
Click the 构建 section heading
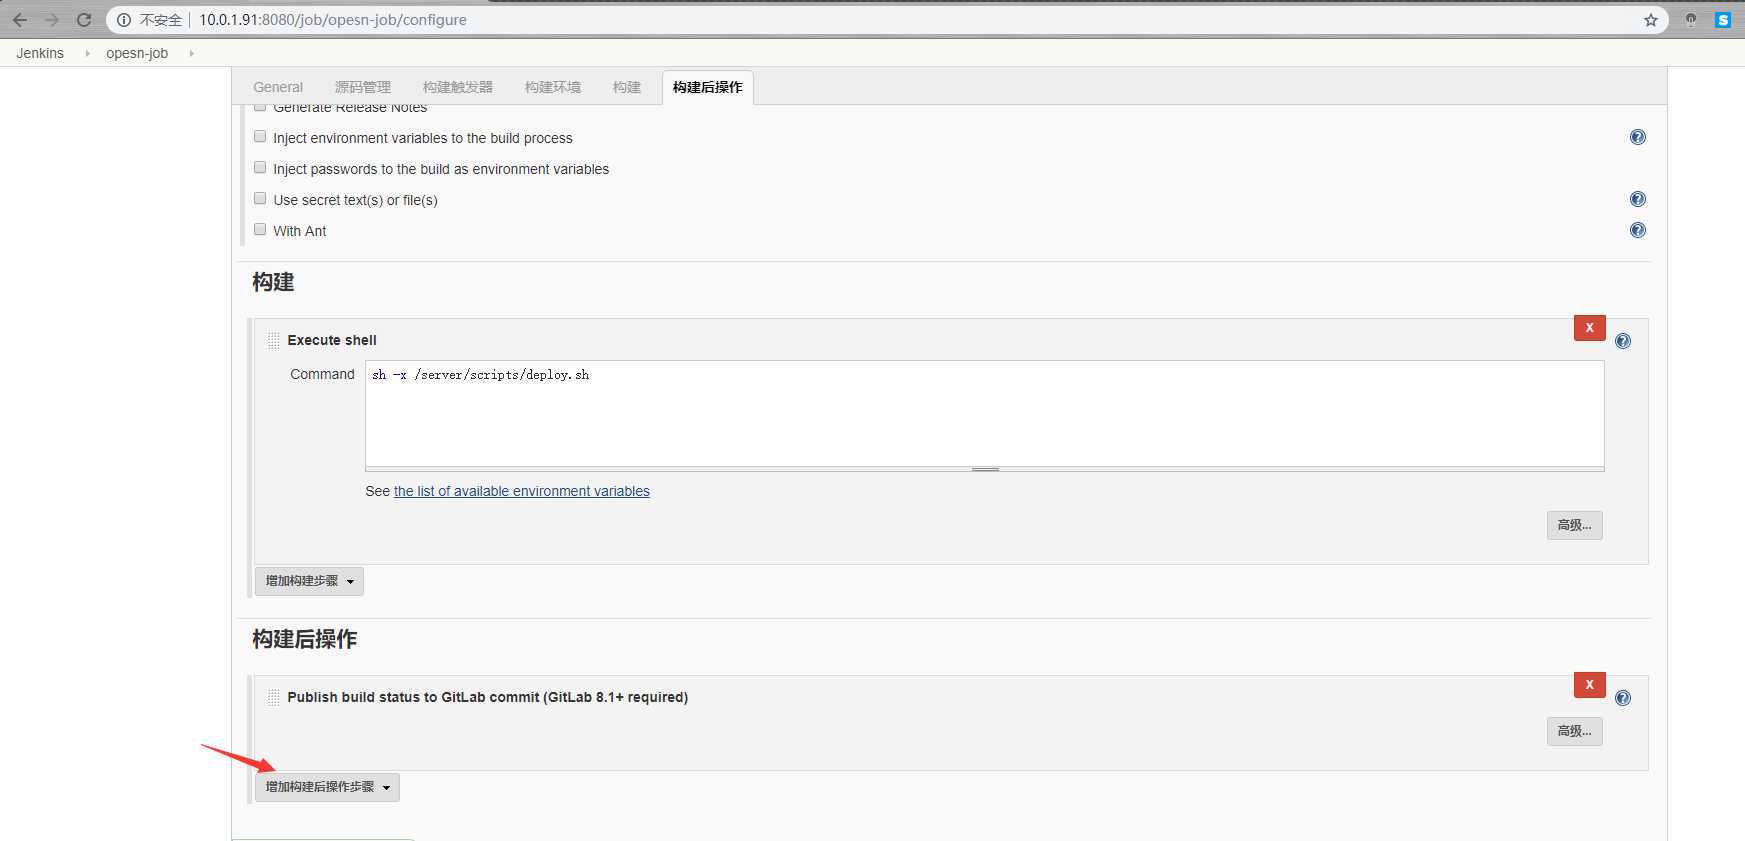tap(273, 282)
